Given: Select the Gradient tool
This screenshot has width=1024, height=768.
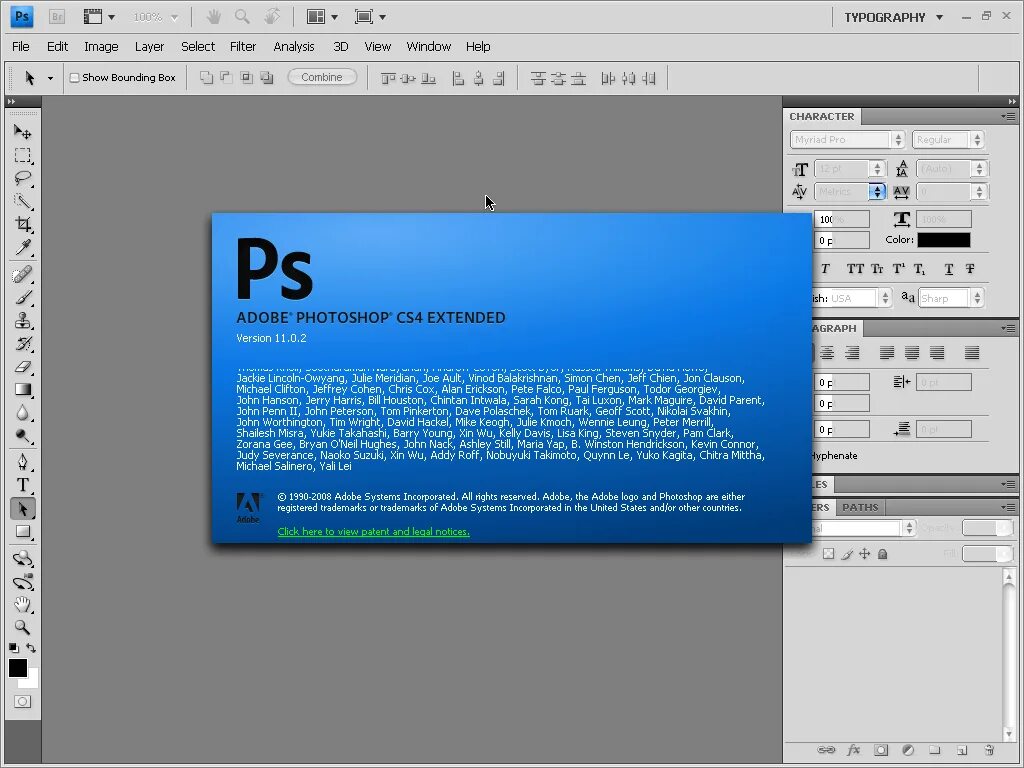Looking at the screenshot, I should click(23, 389).
